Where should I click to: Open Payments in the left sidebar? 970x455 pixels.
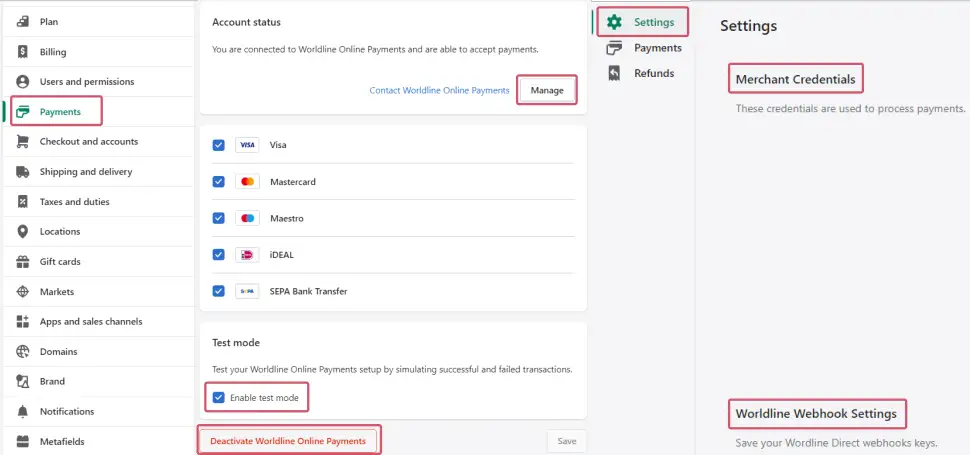60,112
